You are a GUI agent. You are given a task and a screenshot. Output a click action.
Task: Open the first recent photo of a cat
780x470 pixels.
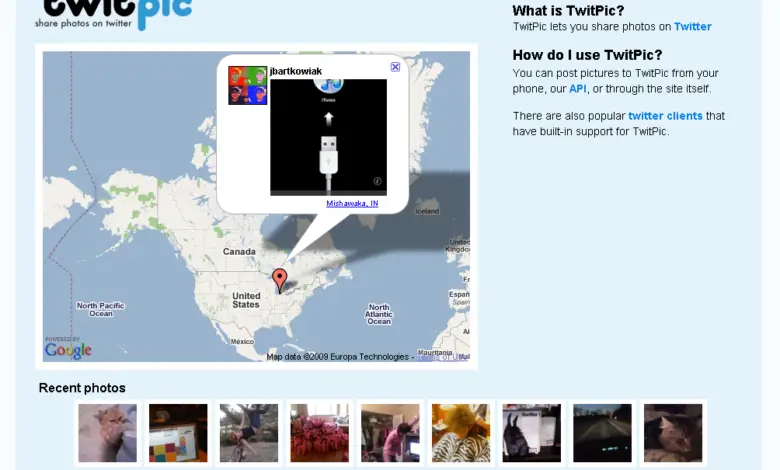[x=107, y=433]
